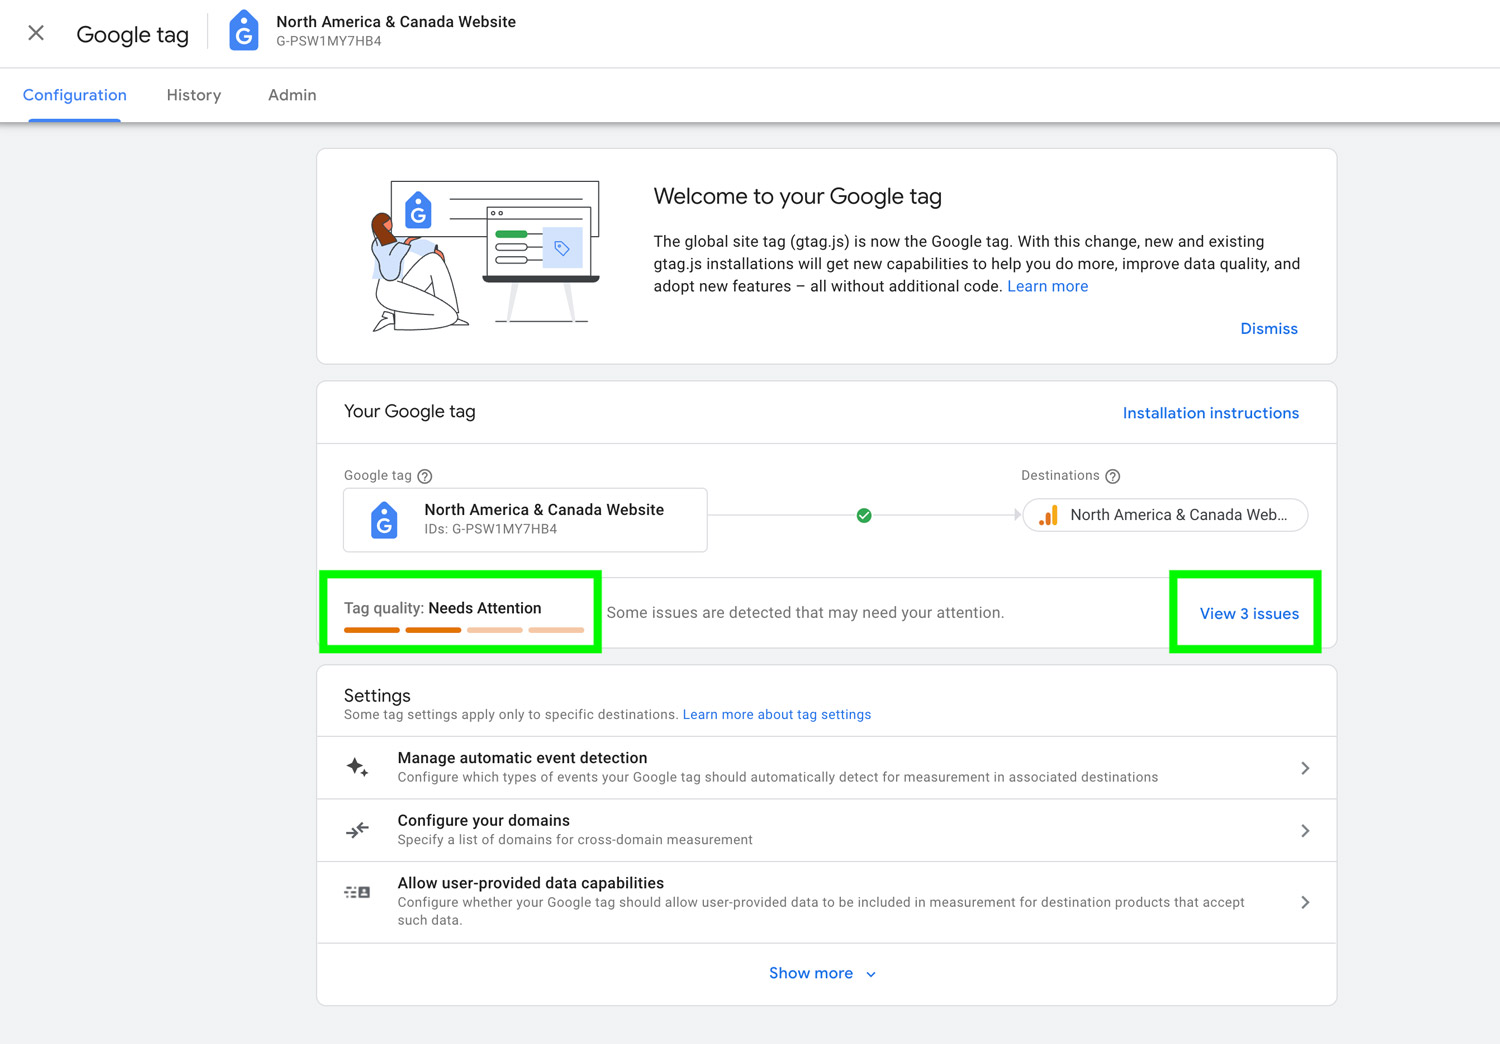1500x1044 pixels.
Task: Expand chevron for Configure your domains
Action: [1305, 831]
